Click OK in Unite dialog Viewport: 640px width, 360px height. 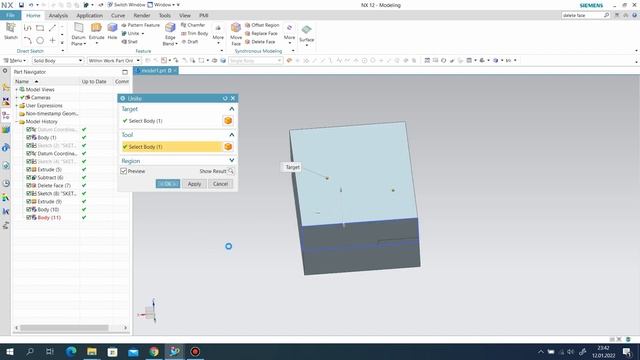coord(168,184)
